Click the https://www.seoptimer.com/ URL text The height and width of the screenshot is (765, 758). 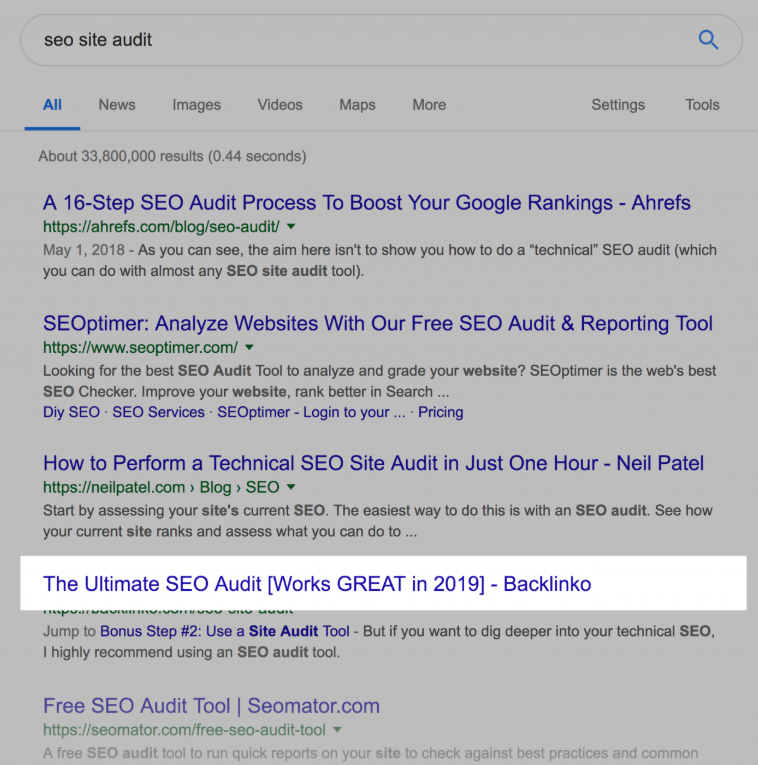pyautogui.click(x=140, y=347)
